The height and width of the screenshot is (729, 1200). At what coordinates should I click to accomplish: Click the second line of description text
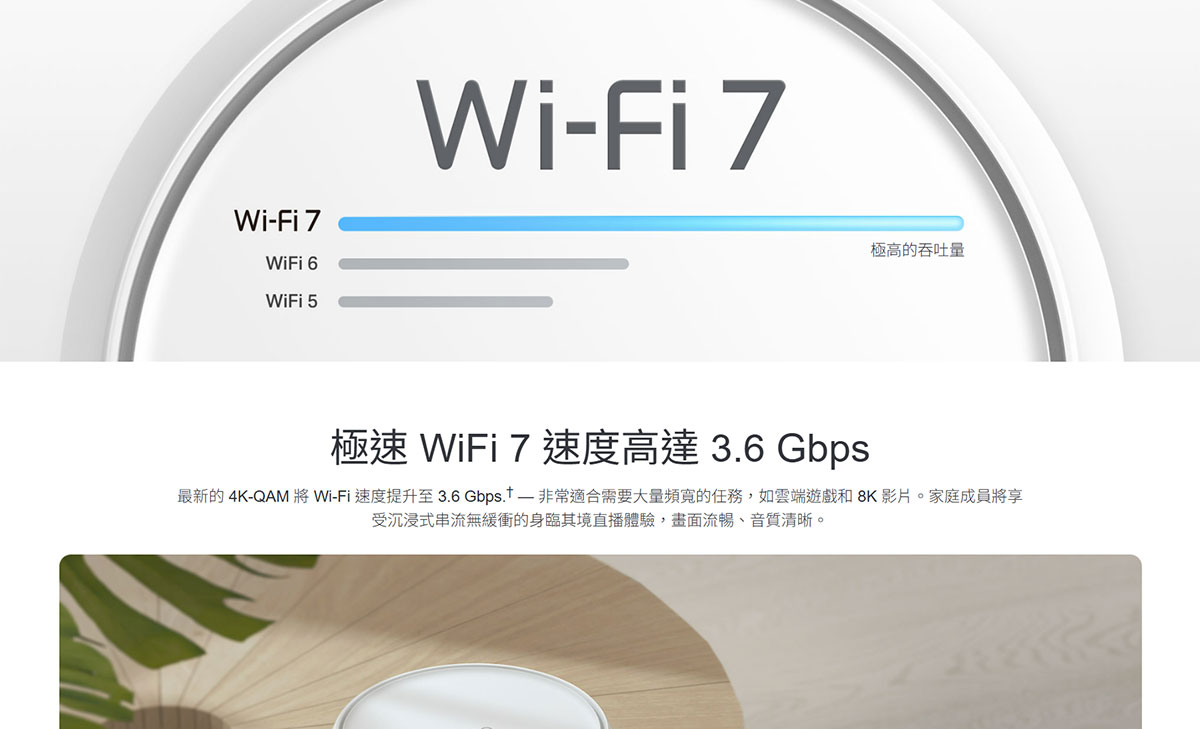(600, 521)
